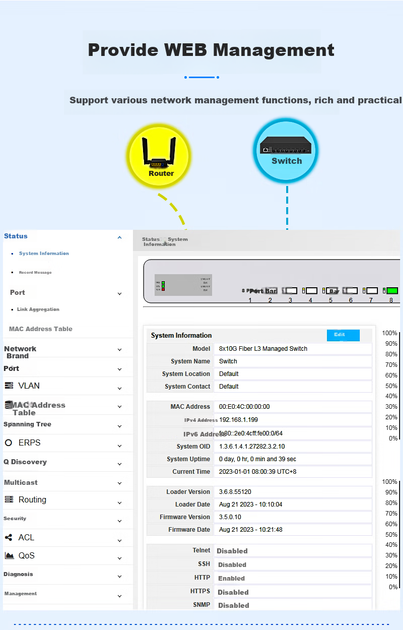Expand chevron beside Port under Status
The width and height of the screenshot is (403, 630).
click(x=119, y=294)
